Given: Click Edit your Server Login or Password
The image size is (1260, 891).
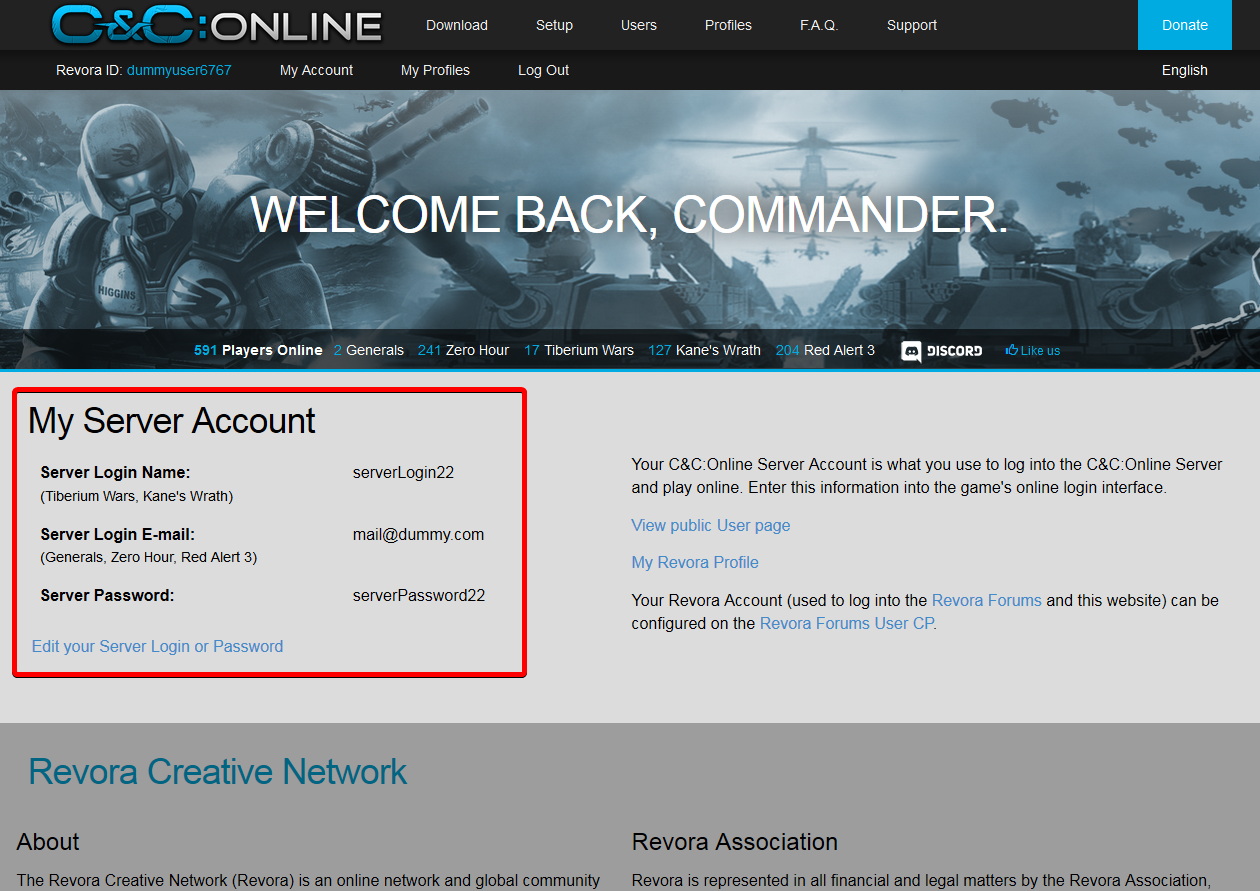Looking at the screenshot, I should click(x=157, y=646).
